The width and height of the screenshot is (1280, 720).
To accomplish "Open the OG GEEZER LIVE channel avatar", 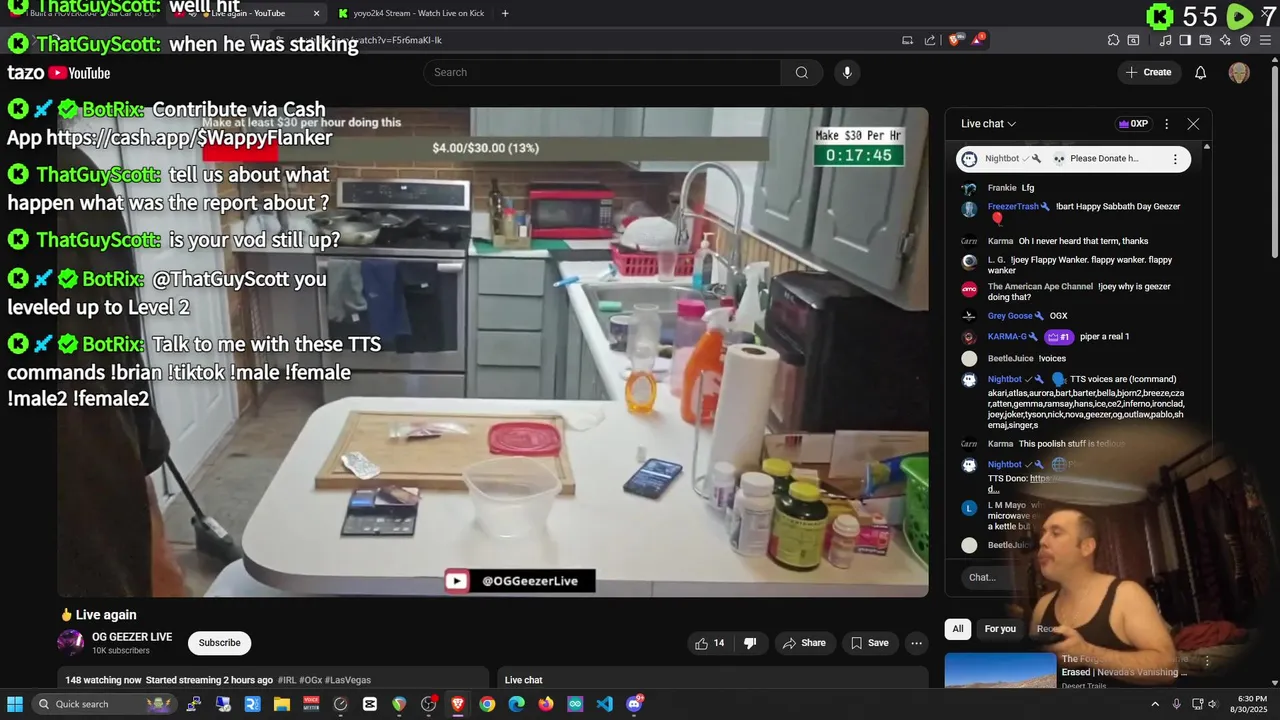I will 71,643.
